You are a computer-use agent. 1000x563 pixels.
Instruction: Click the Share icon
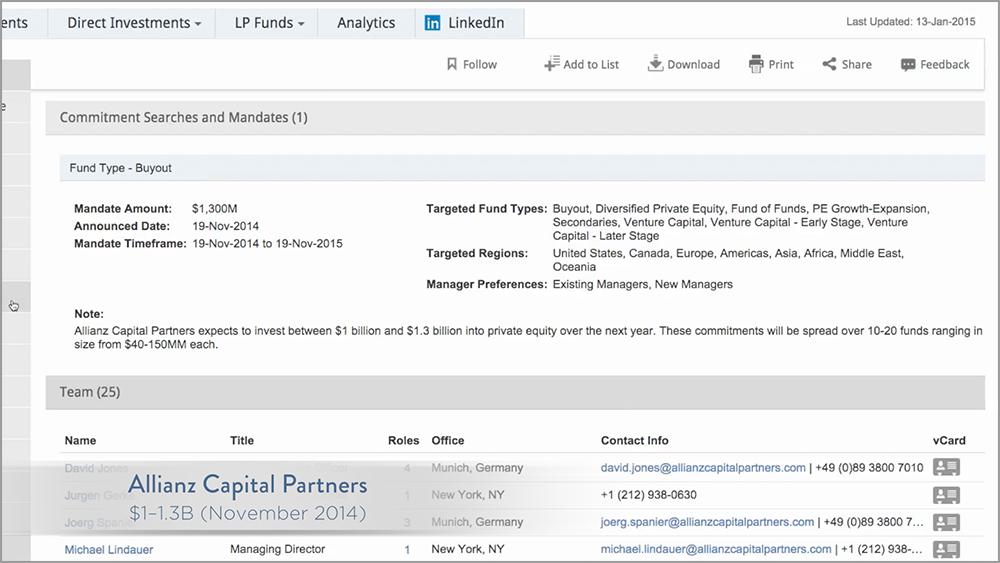tap(829, 64)
